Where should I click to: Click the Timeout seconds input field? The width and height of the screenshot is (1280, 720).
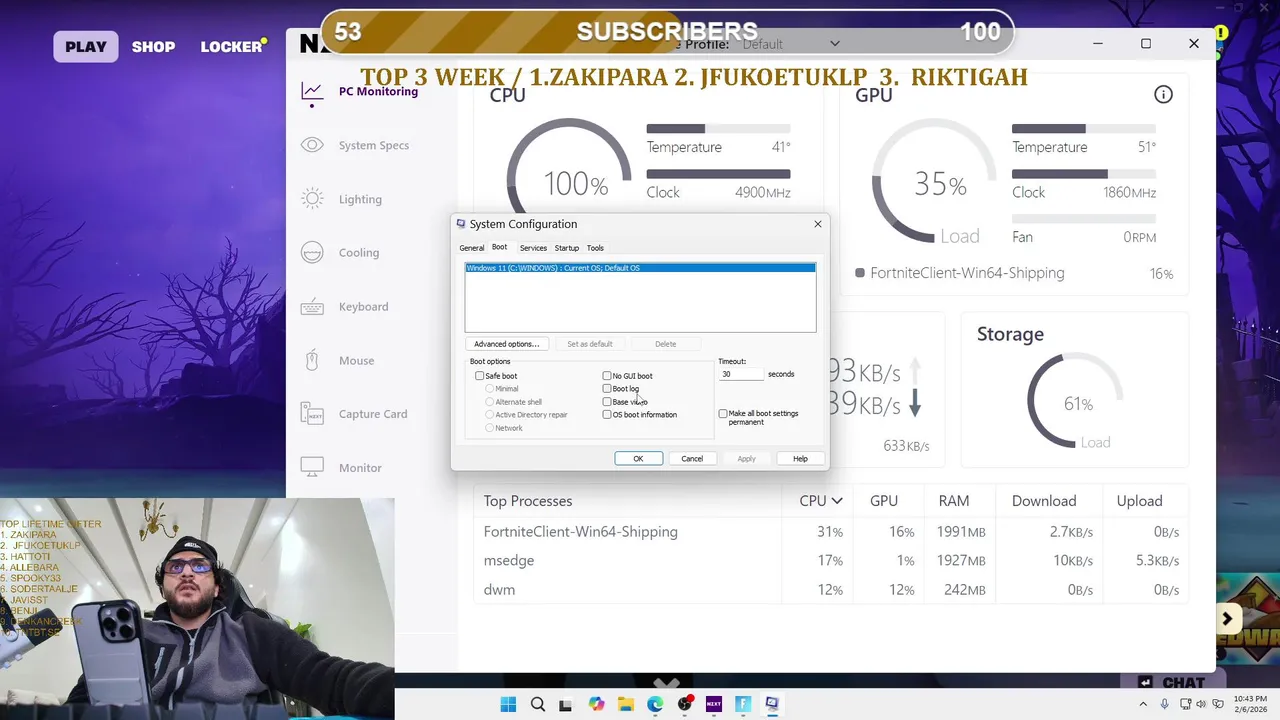click(741, 374)
